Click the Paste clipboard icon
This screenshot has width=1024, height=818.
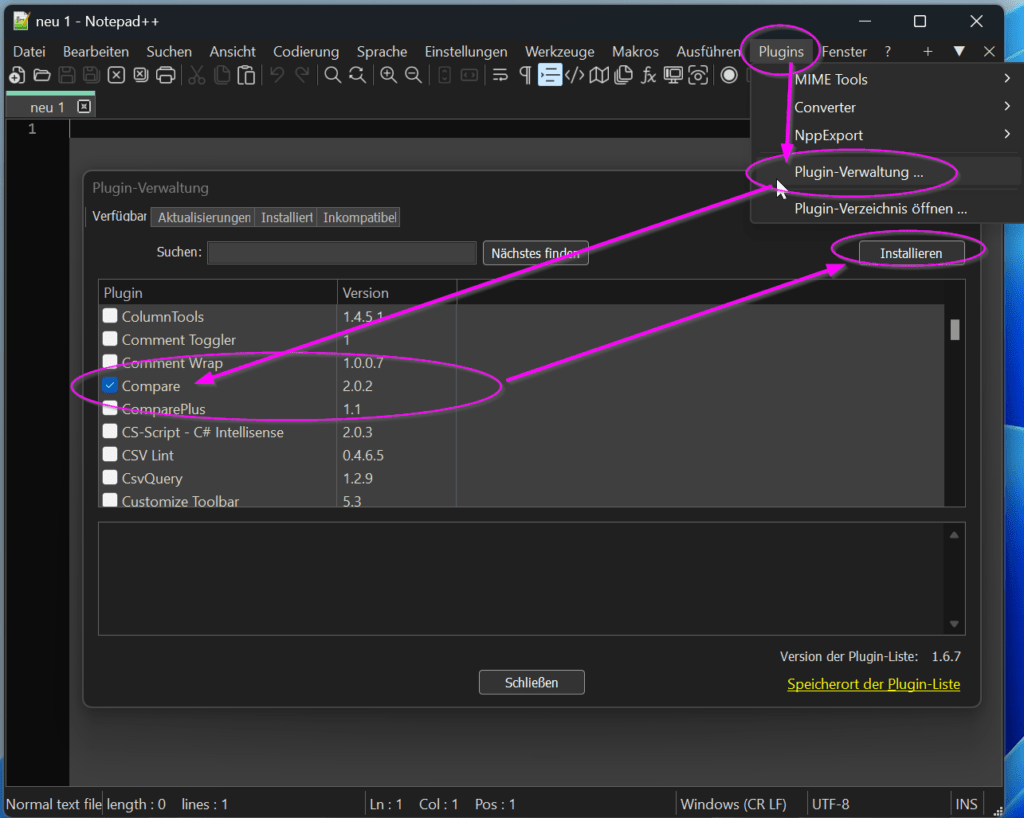(x=246, y=75)
